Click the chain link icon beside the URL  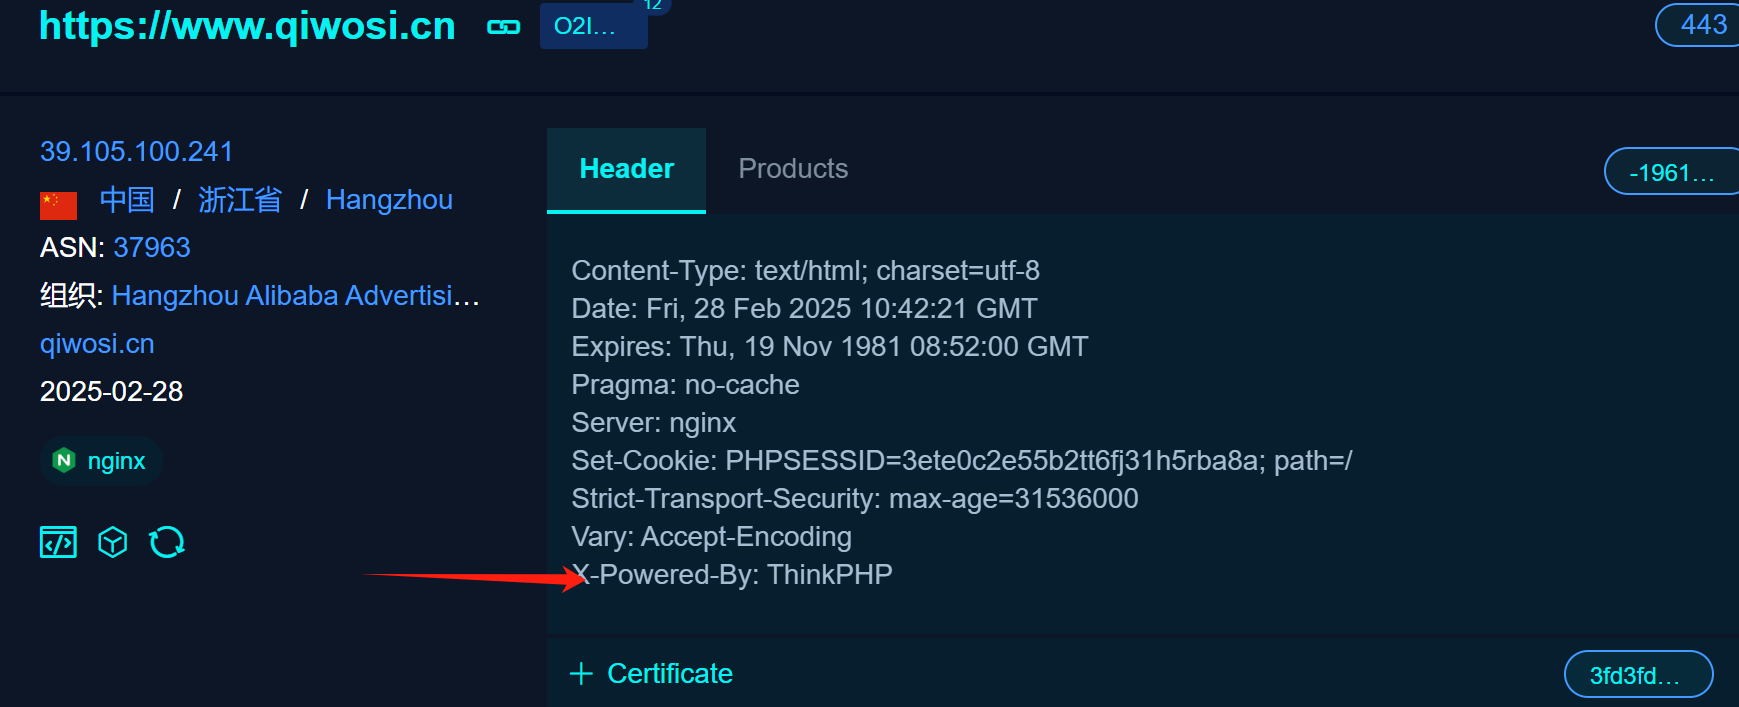click(x=503, y=27)
